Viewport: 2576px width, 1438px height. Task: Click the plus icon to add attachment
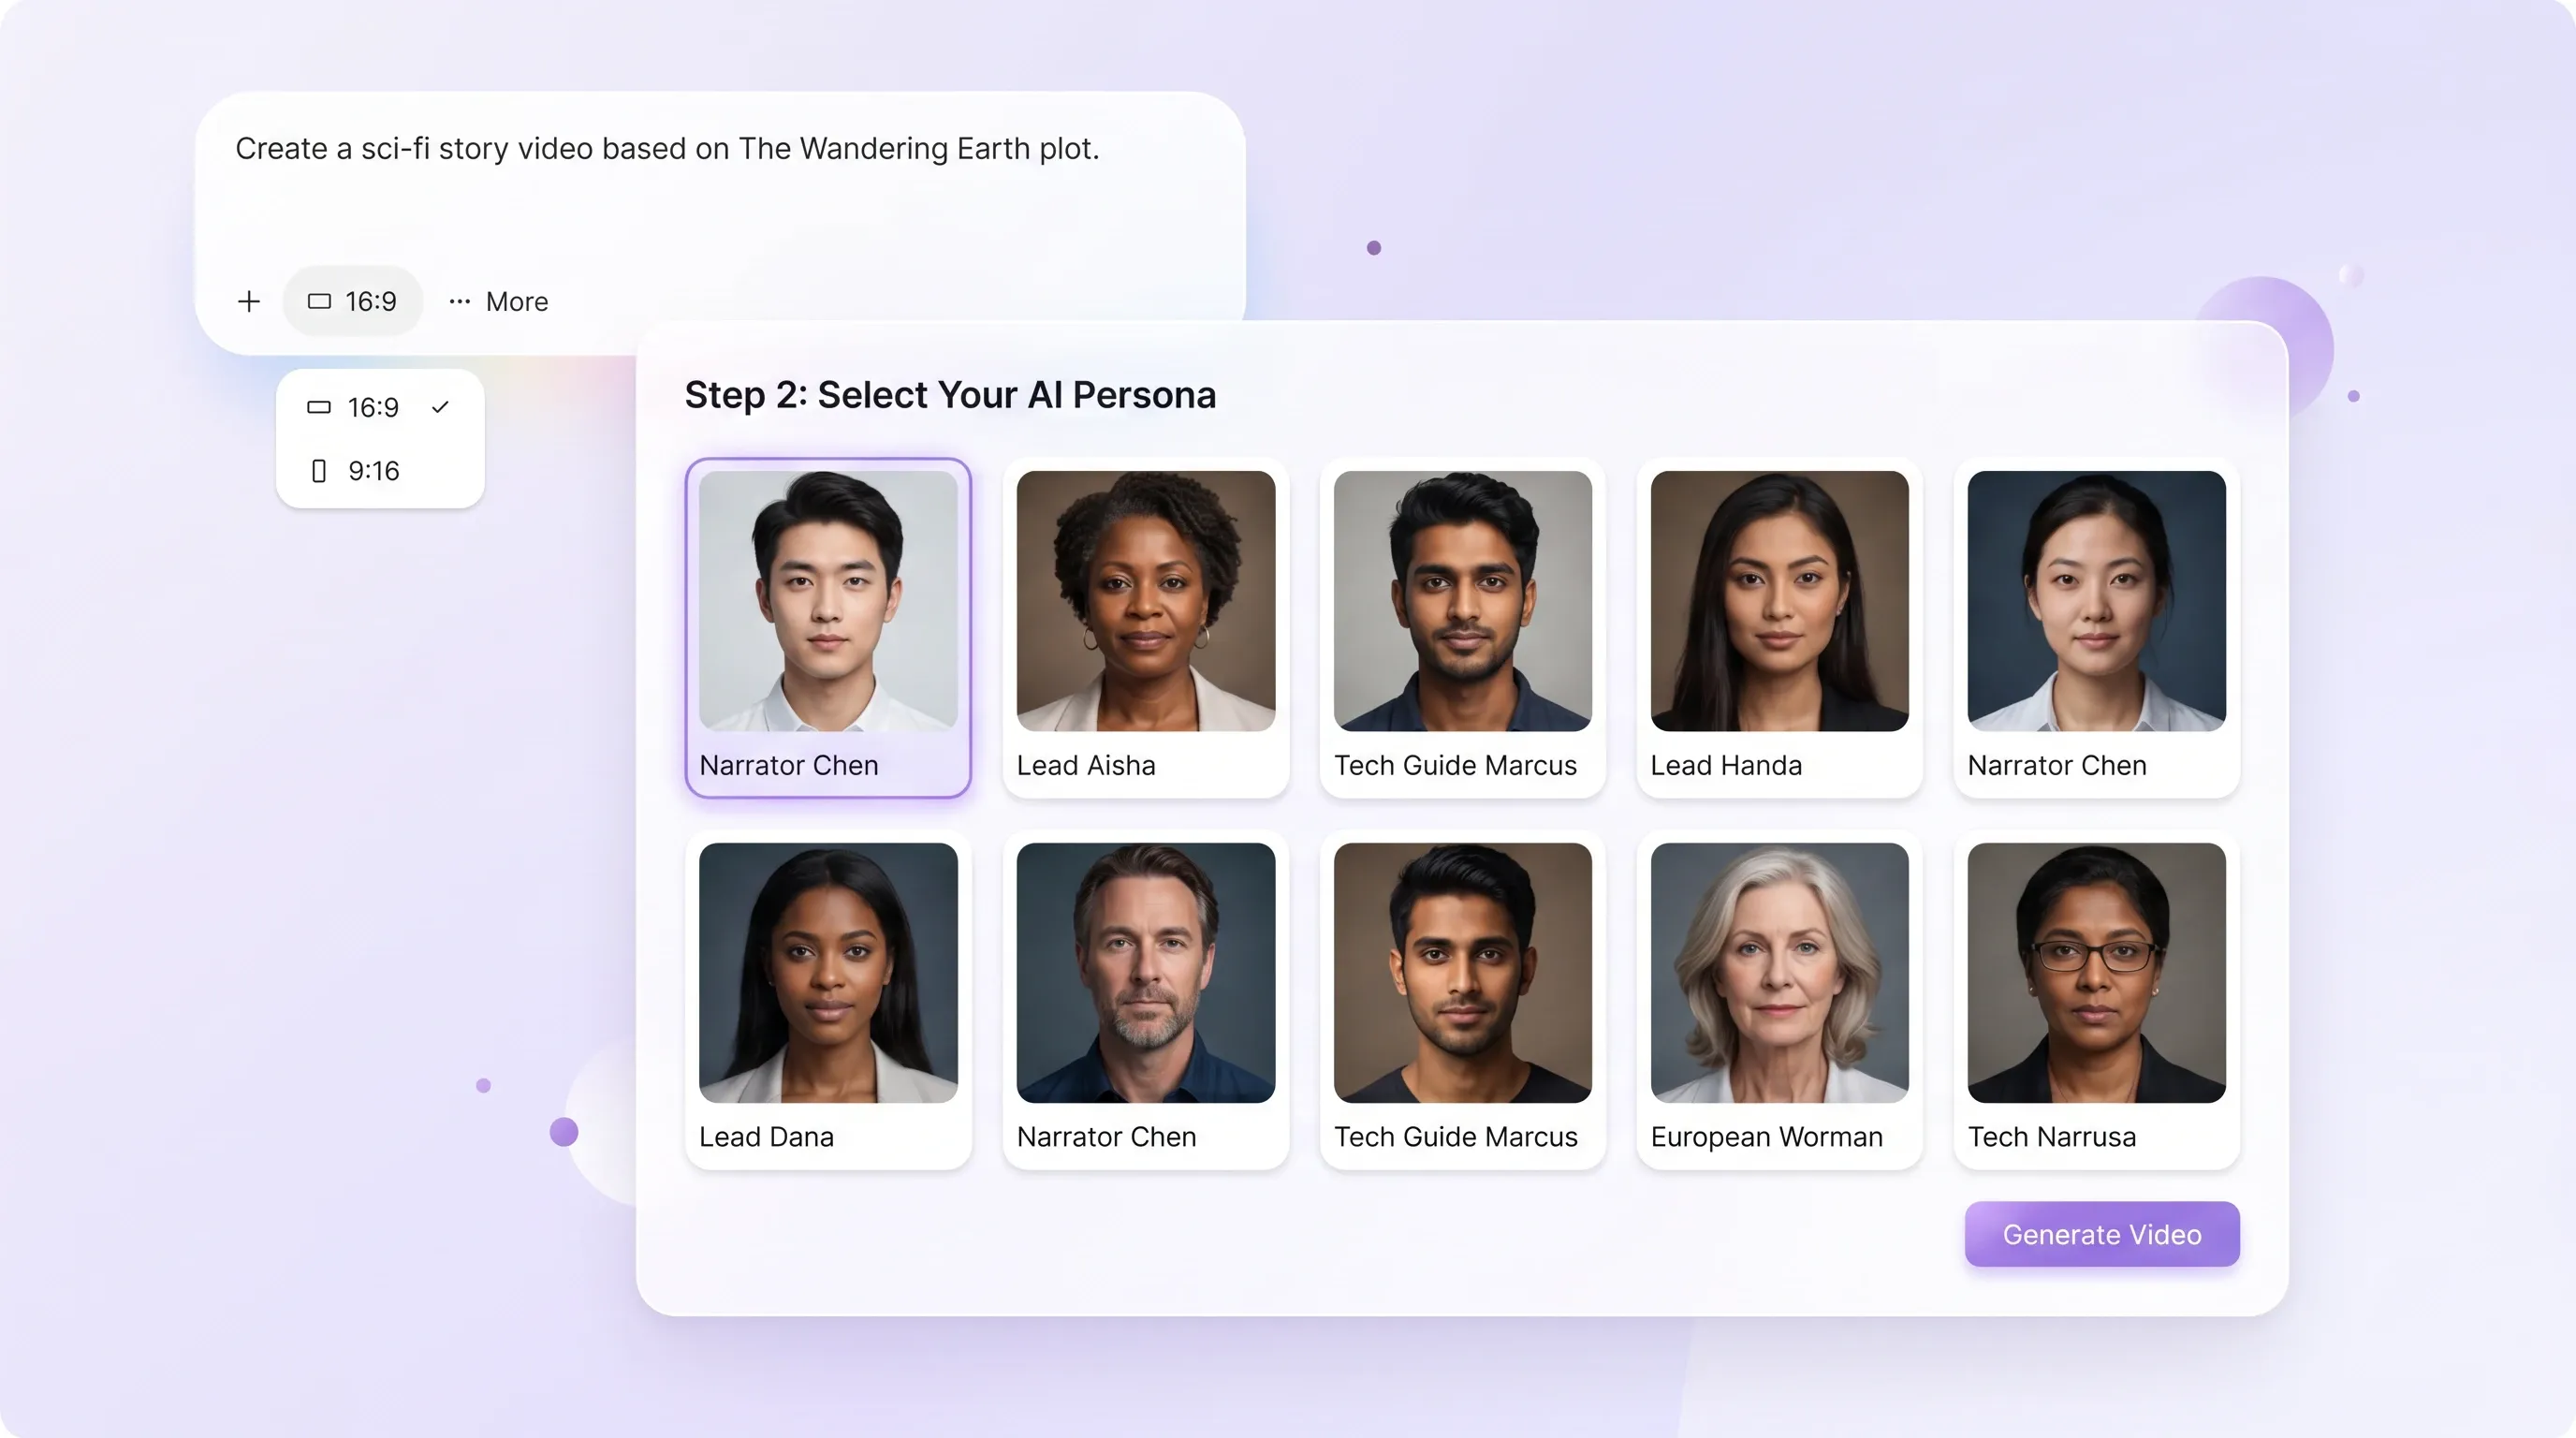(x=249, y=301)
